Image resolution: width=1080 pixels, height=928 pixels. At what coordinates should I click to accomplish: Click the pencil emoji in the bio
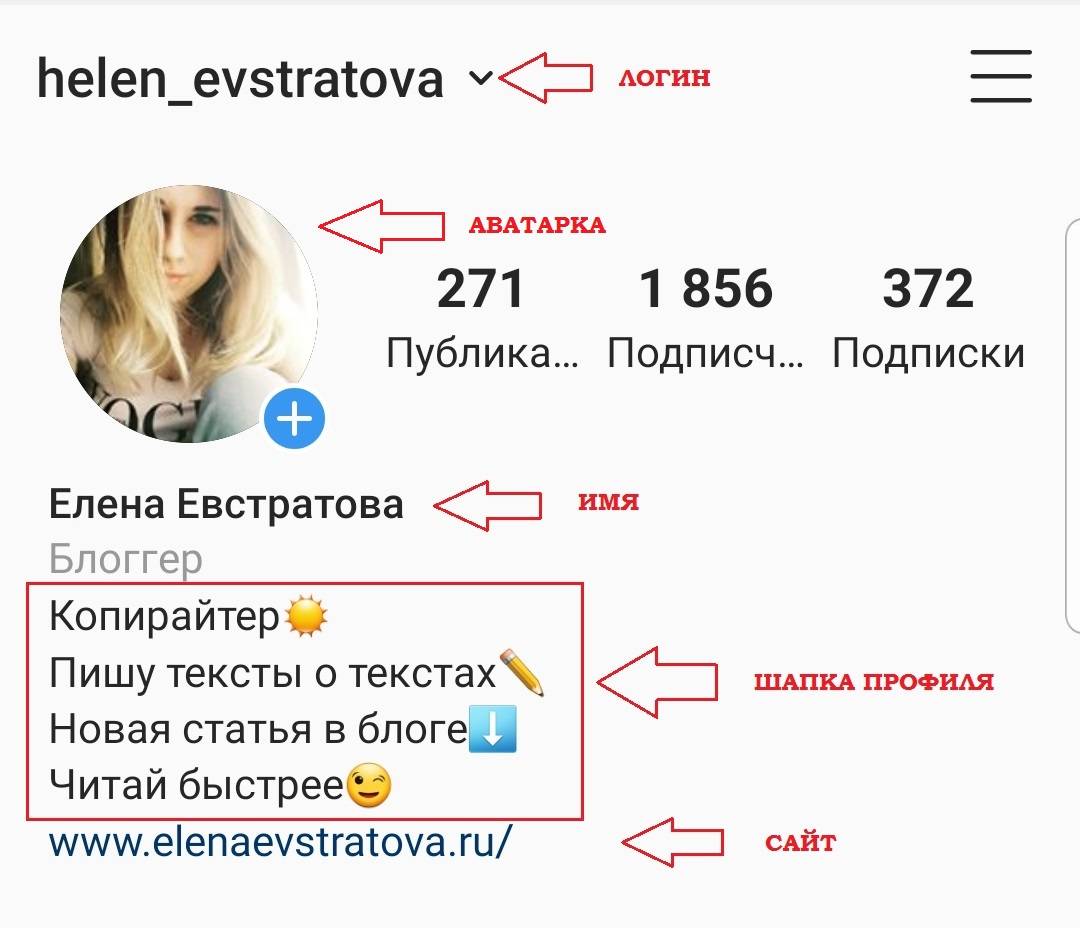click(521, 672)
